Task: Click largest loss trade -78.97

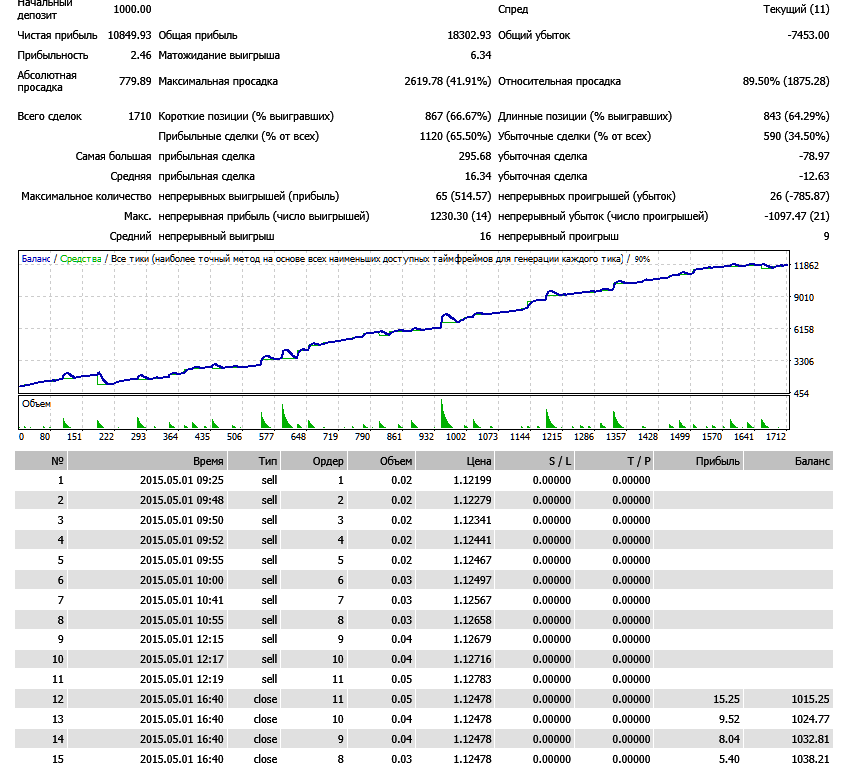Action: pos(814,156)
